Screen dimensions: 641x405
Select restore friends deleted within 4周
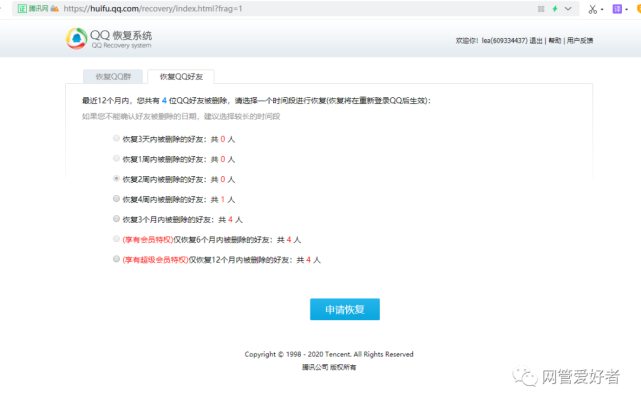(x=117, y=199)
